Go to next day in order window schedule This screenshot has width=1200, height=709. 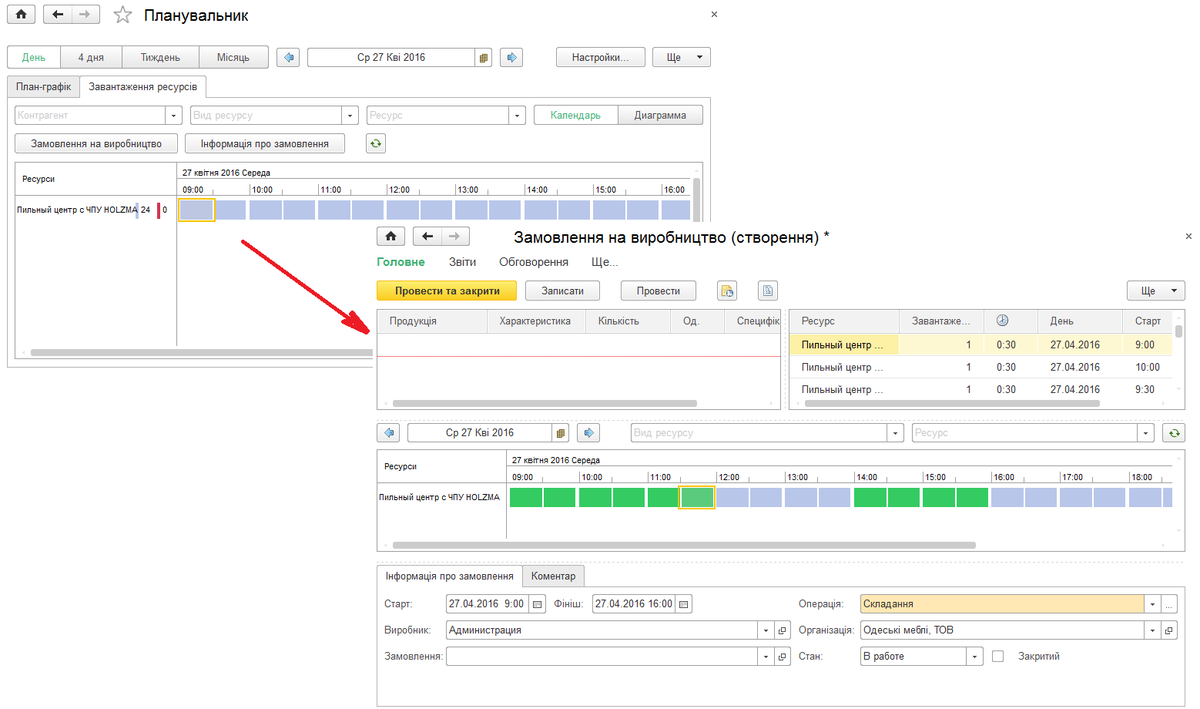pyautogui.click(x=590, y=433)
